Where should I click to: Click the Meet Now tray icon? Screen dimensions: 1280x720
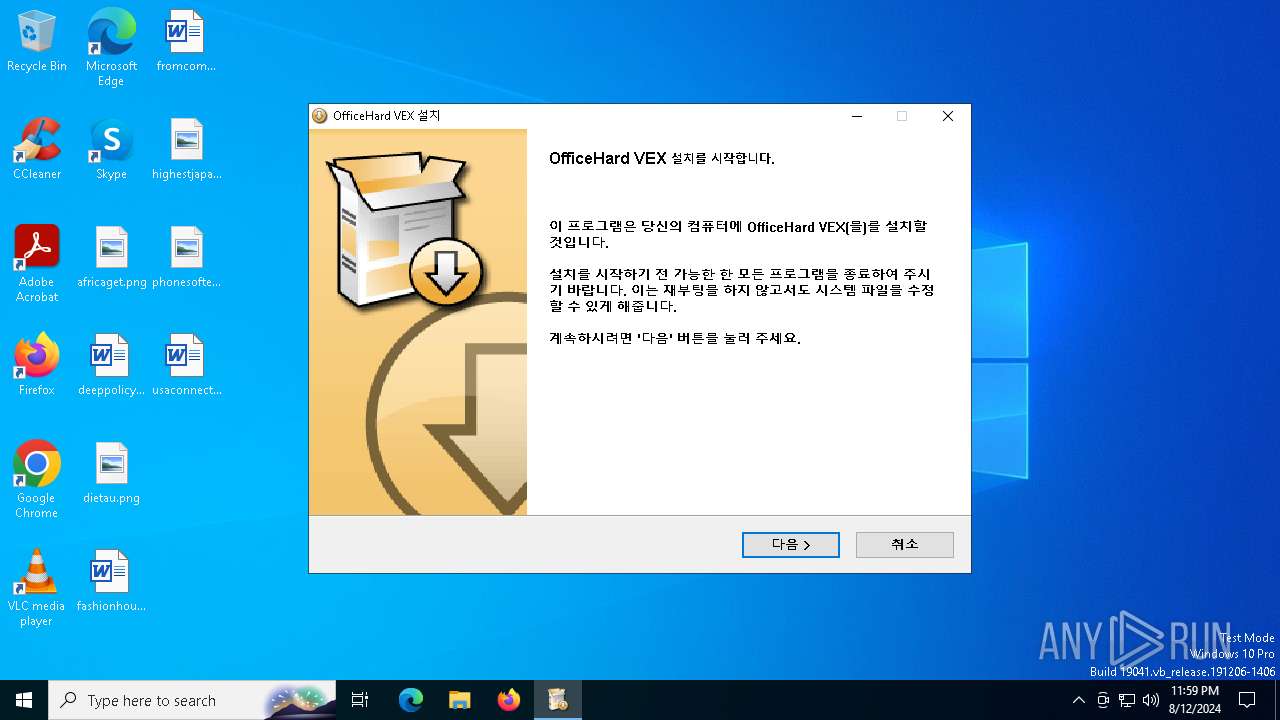coord(1102,700)
